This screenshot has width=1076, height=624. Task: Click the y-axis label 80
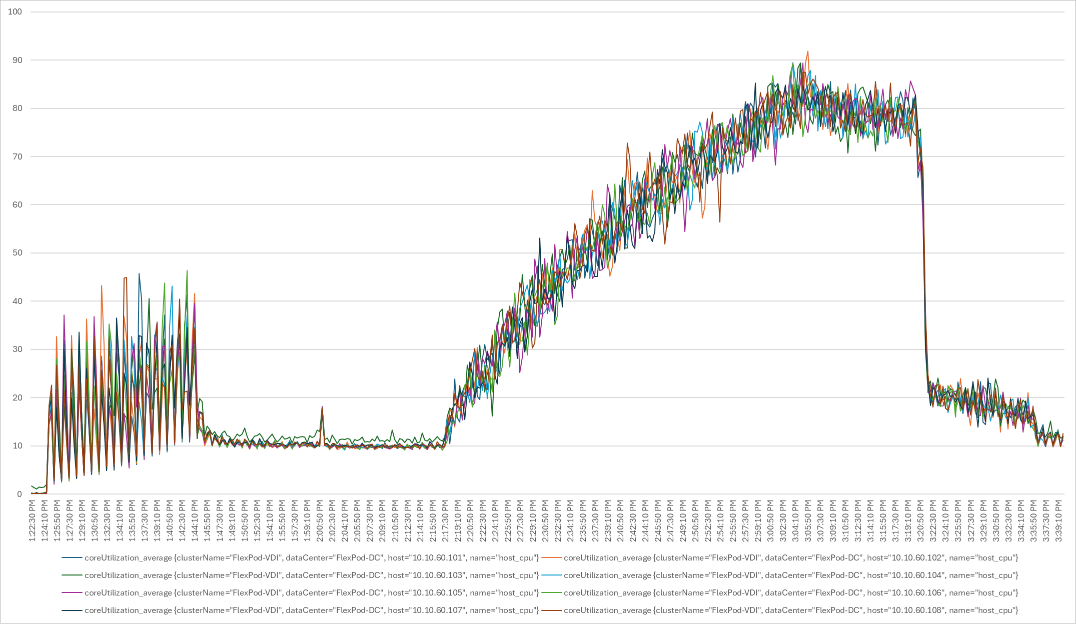point(17,108)
